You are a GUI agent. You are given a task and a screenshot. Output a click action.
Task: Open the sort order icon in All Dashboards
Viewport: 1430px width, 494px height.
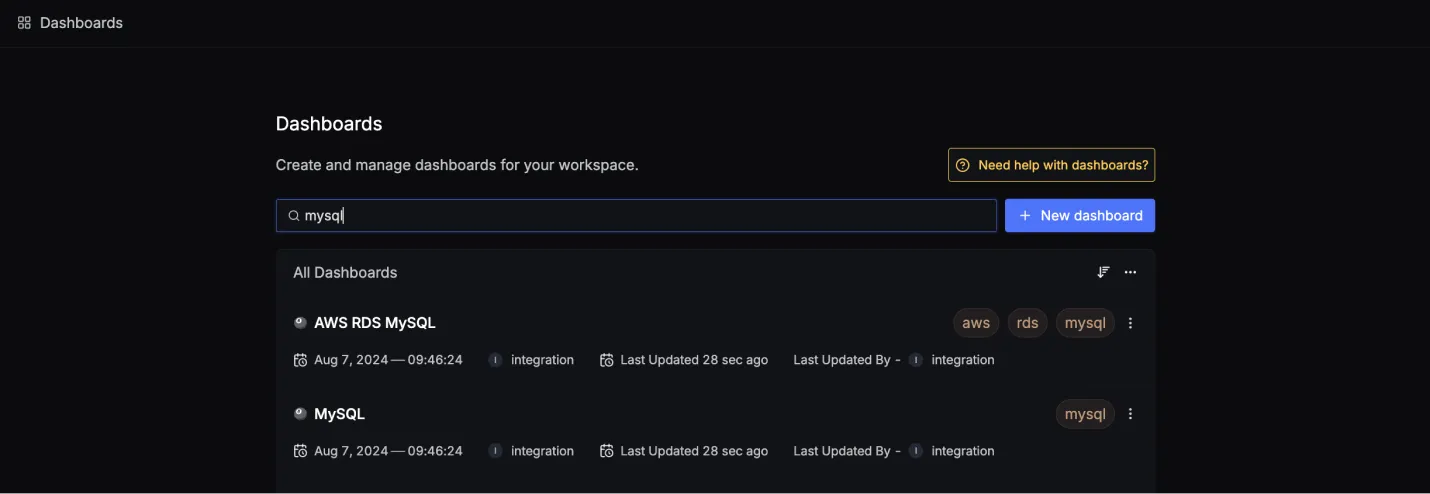(x=1103, y=272)
